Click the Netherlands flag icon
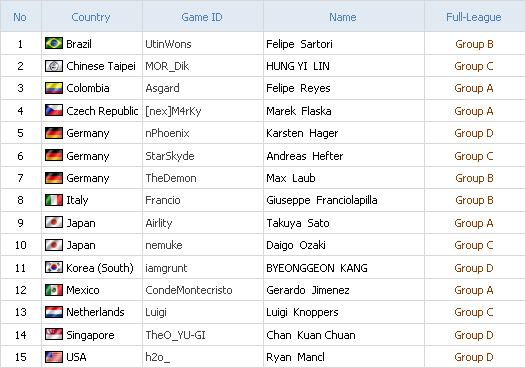Screen dimensions: 526x368 (54, 312)
